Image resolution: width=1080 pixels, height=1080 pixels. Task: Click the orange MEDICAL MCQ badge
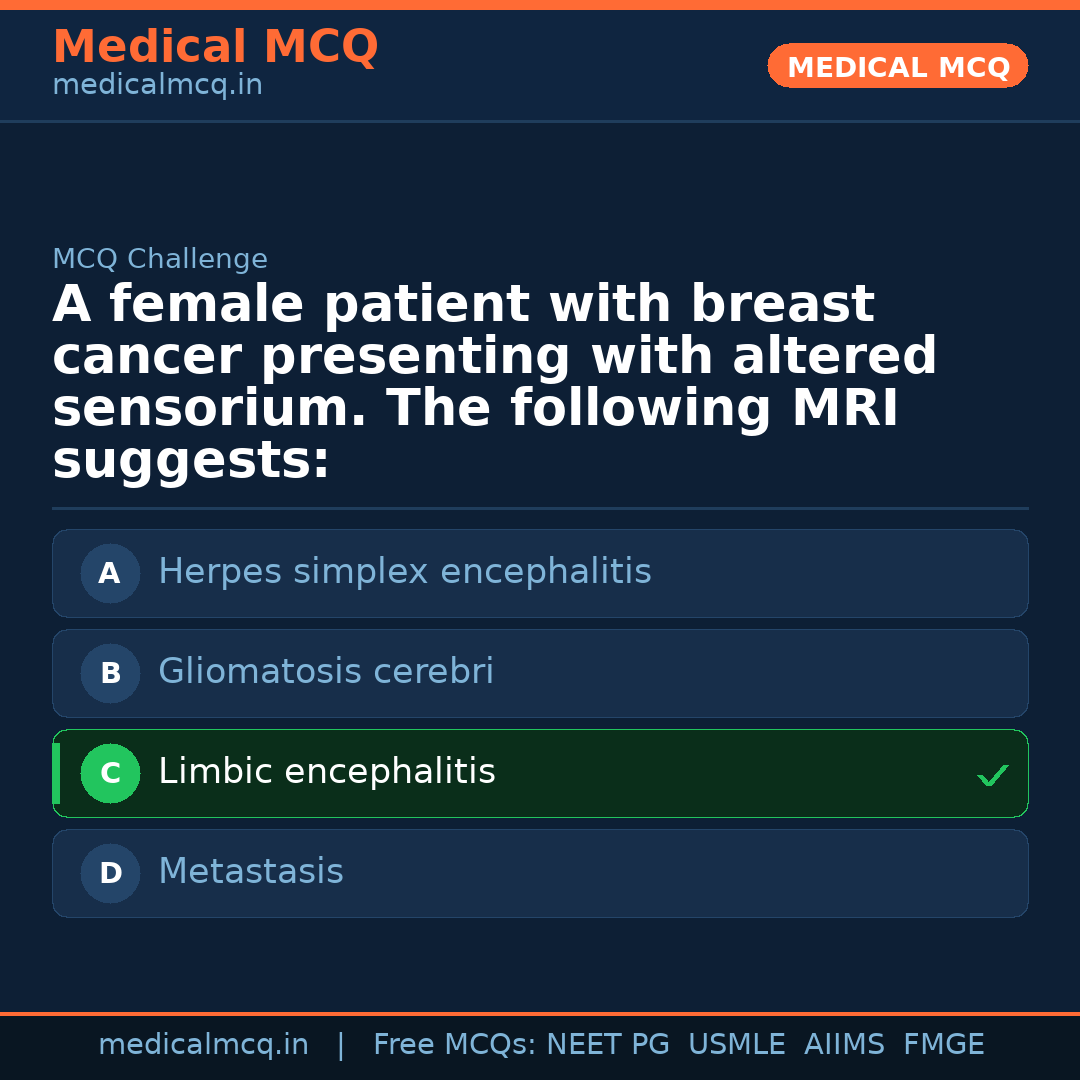click(897, 67)
